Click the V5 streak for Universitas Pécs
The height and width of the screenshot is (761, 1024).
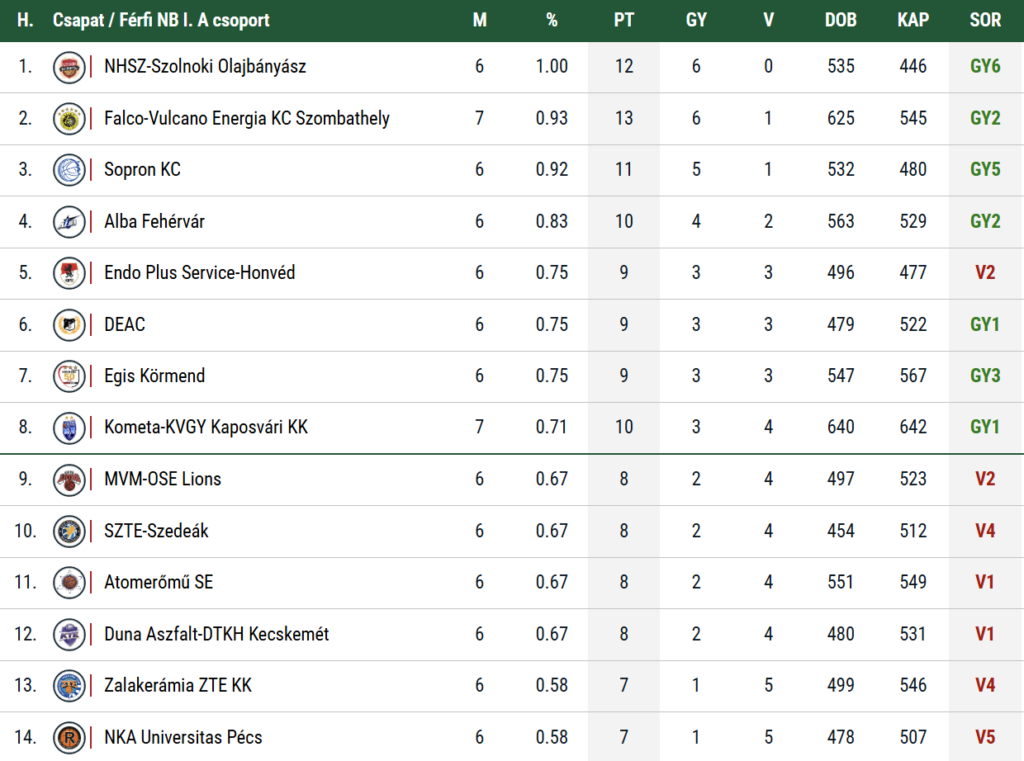(985, 737)
